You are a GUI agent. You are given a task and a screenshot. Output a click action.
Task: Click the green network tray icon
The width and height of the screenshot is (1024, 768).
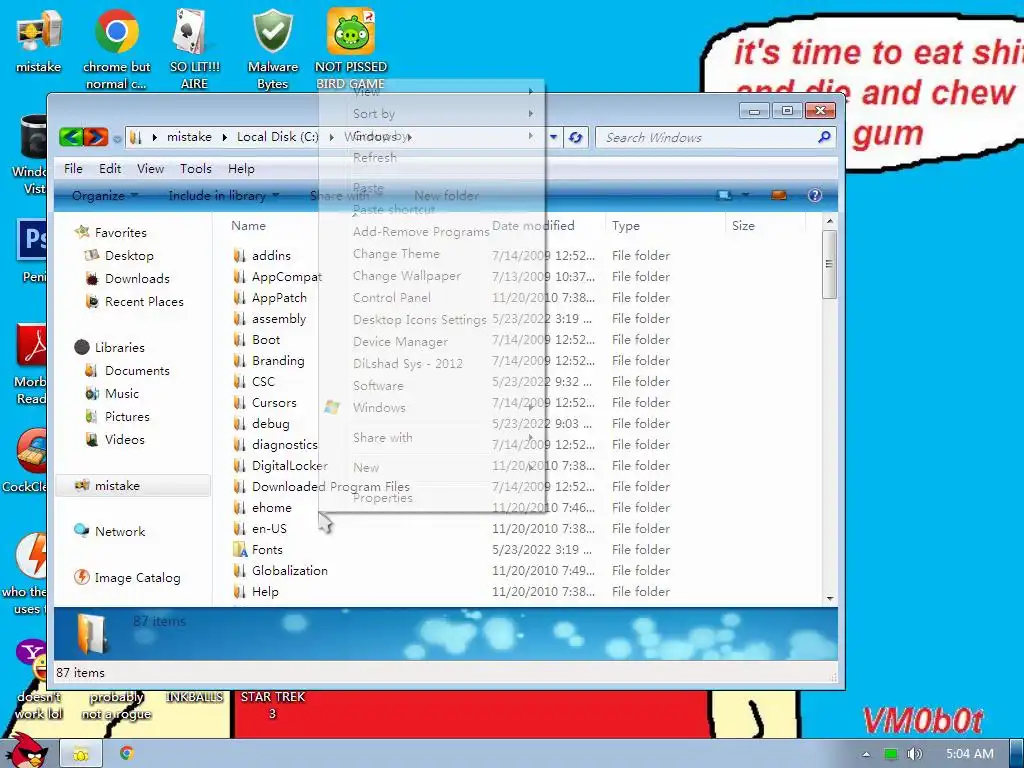tap(890, 754)
